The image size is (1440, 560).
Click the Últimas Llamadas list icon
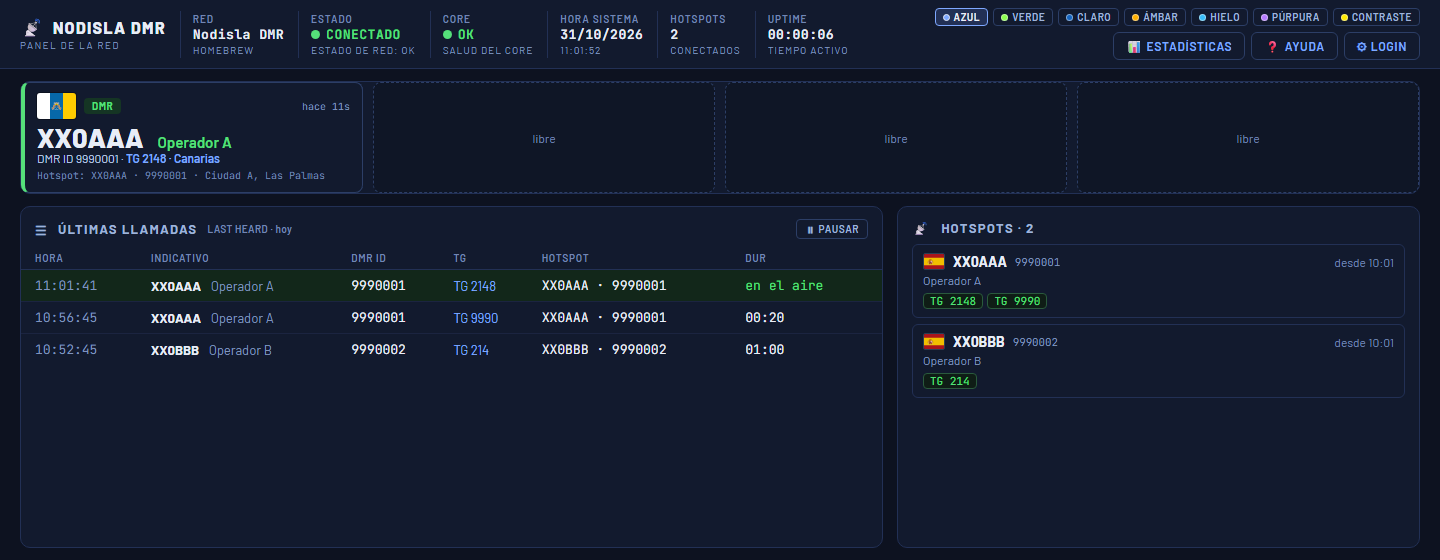[41, 230]
